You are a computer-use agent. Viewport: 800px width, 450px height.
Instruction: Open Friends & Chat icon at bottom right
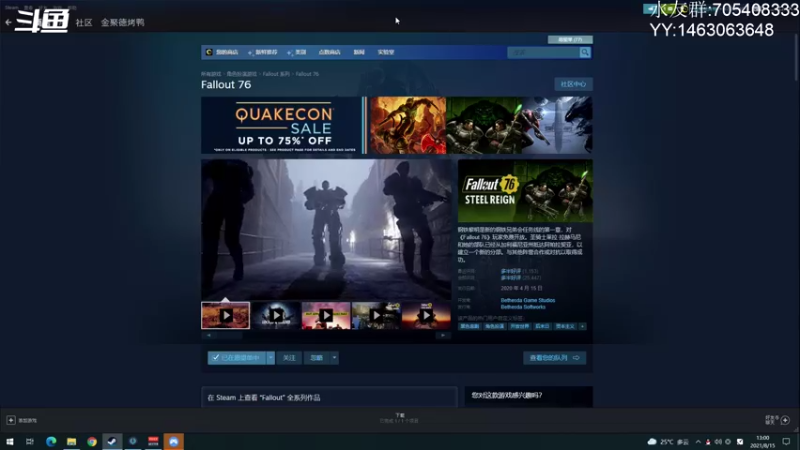click(x=785, y=420)
